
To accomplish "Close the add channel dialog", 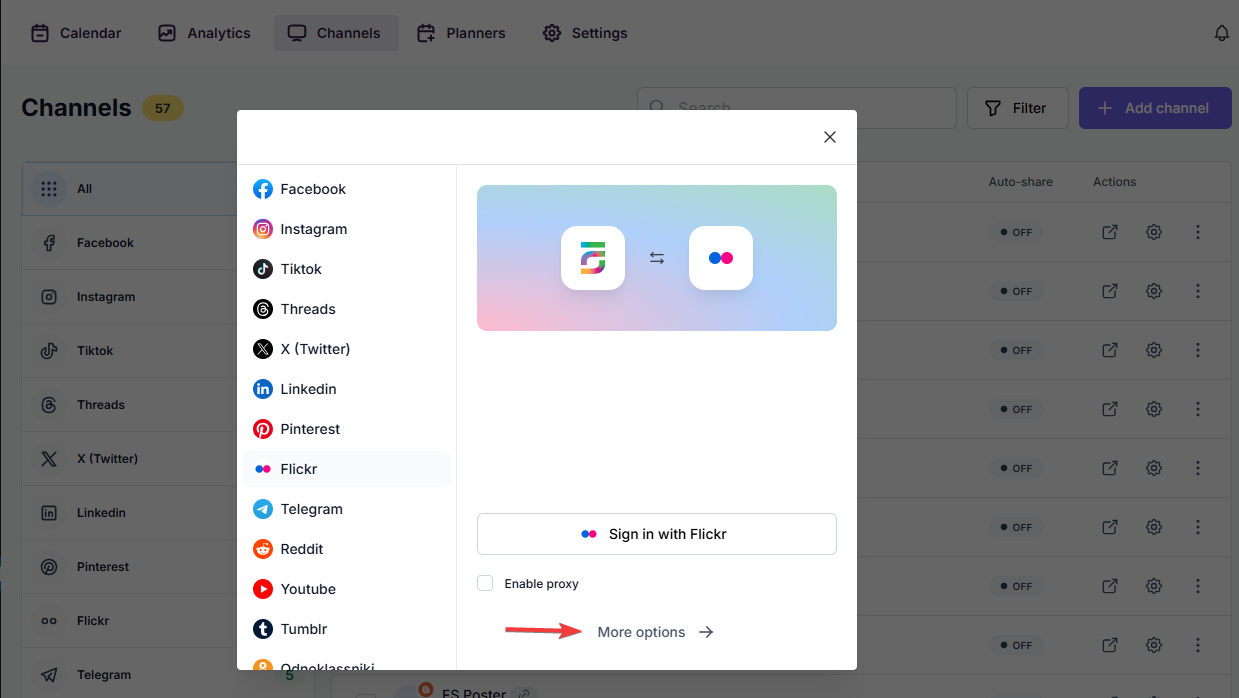I will tap(829, 137).
